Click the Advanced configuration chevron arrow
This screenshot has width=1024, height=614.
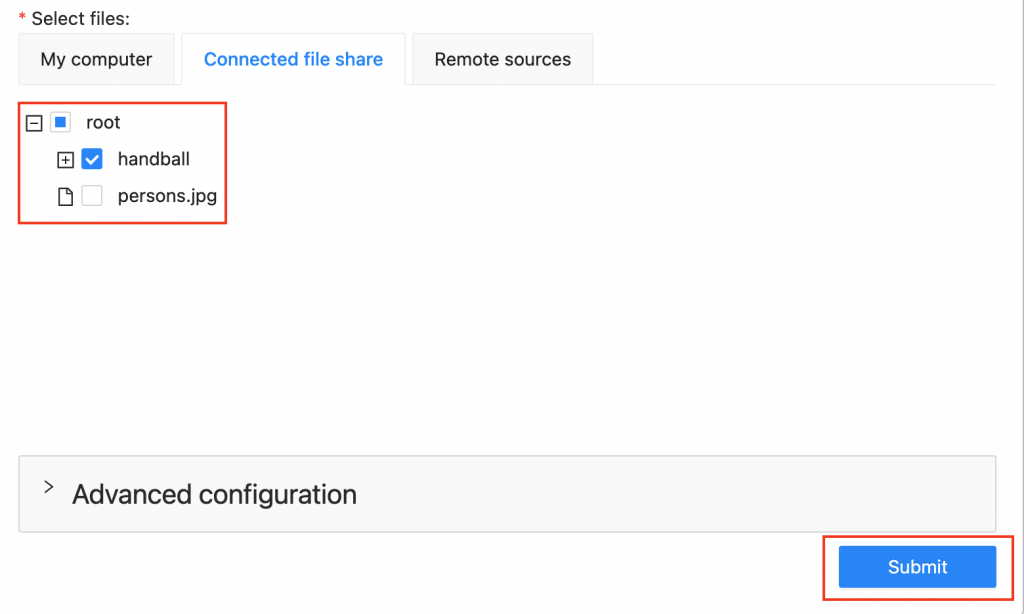(x=48, y=487)
